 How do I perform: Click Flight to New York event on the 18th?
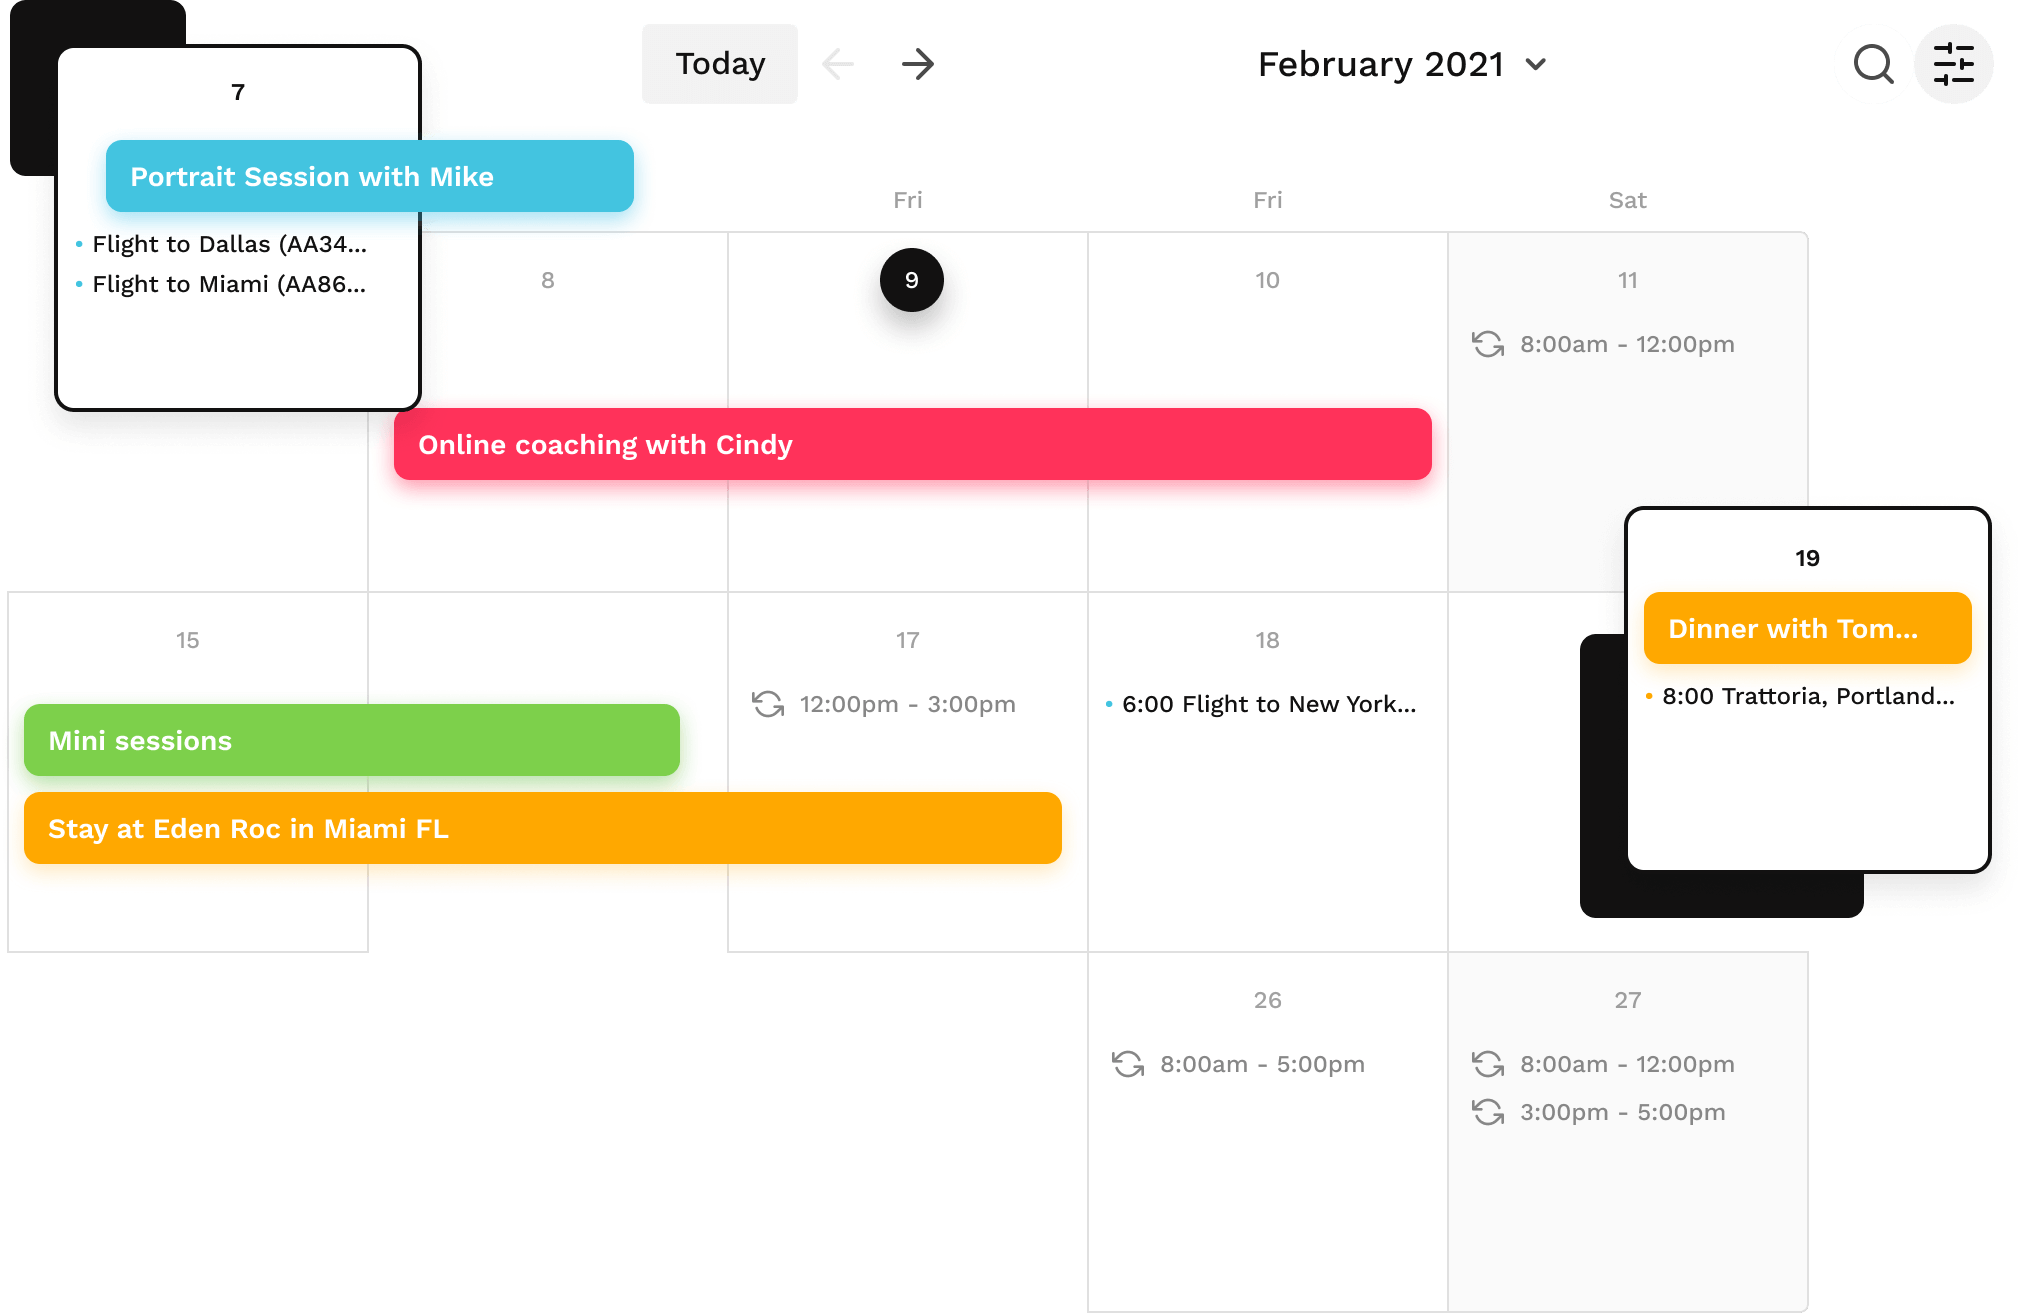(1266, 704)
